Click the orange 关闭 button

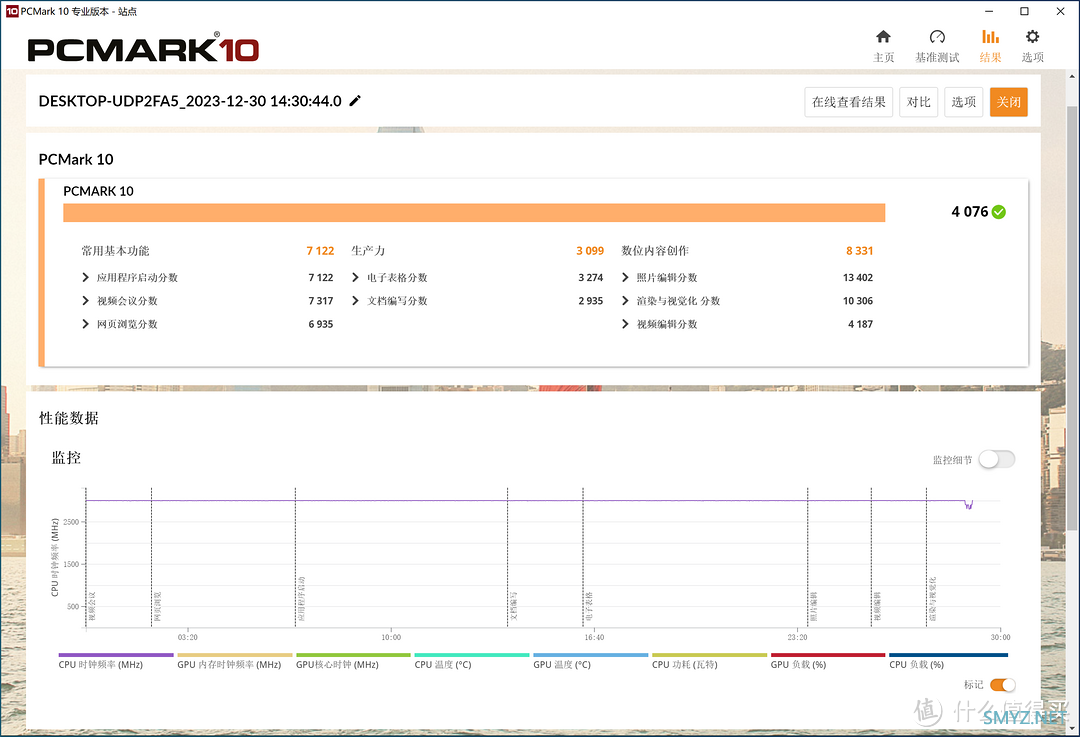tap(1008, 102)
